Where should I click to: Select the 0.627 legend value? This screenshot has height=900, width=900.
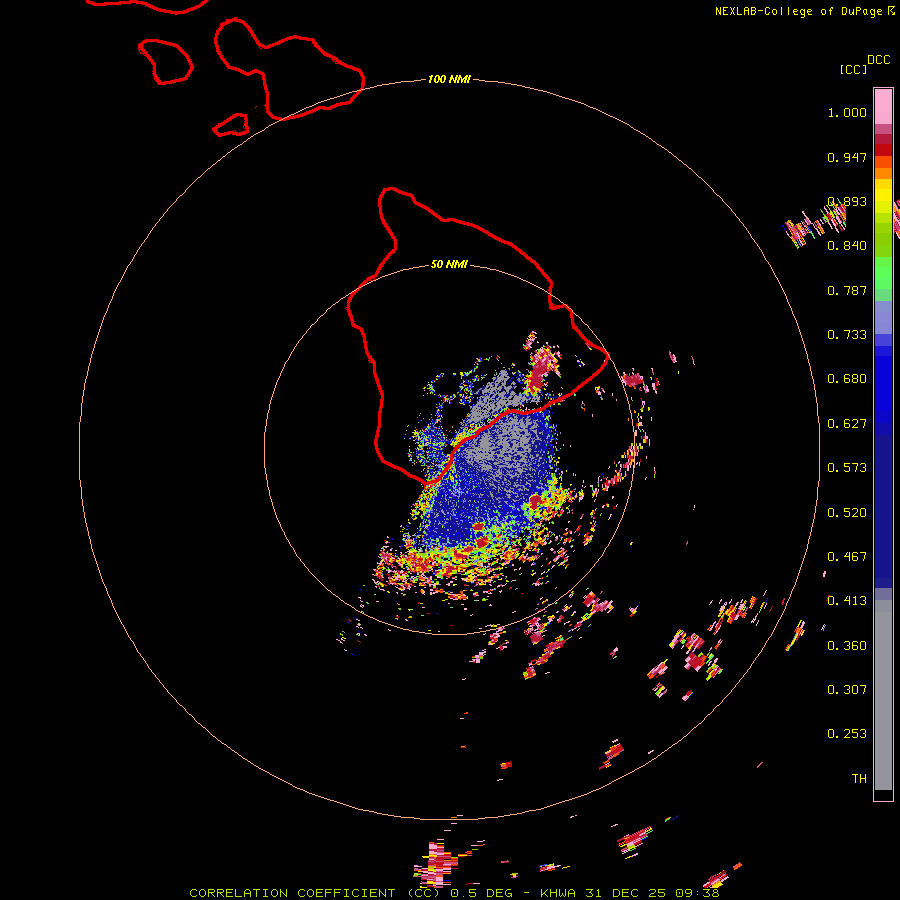847,424
